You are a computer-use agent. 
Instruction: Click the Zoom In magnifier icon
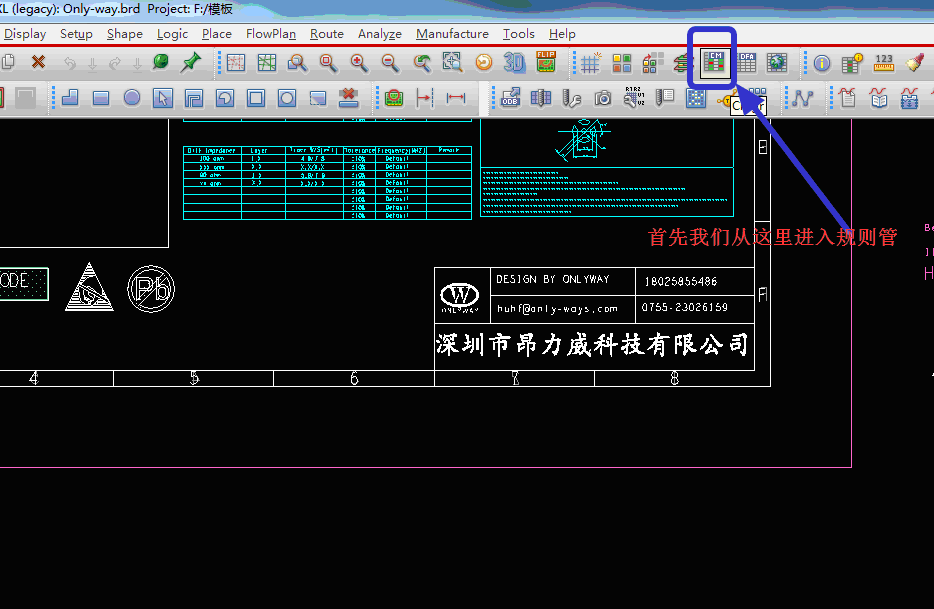pyautogui.click(x=358, y=63)
